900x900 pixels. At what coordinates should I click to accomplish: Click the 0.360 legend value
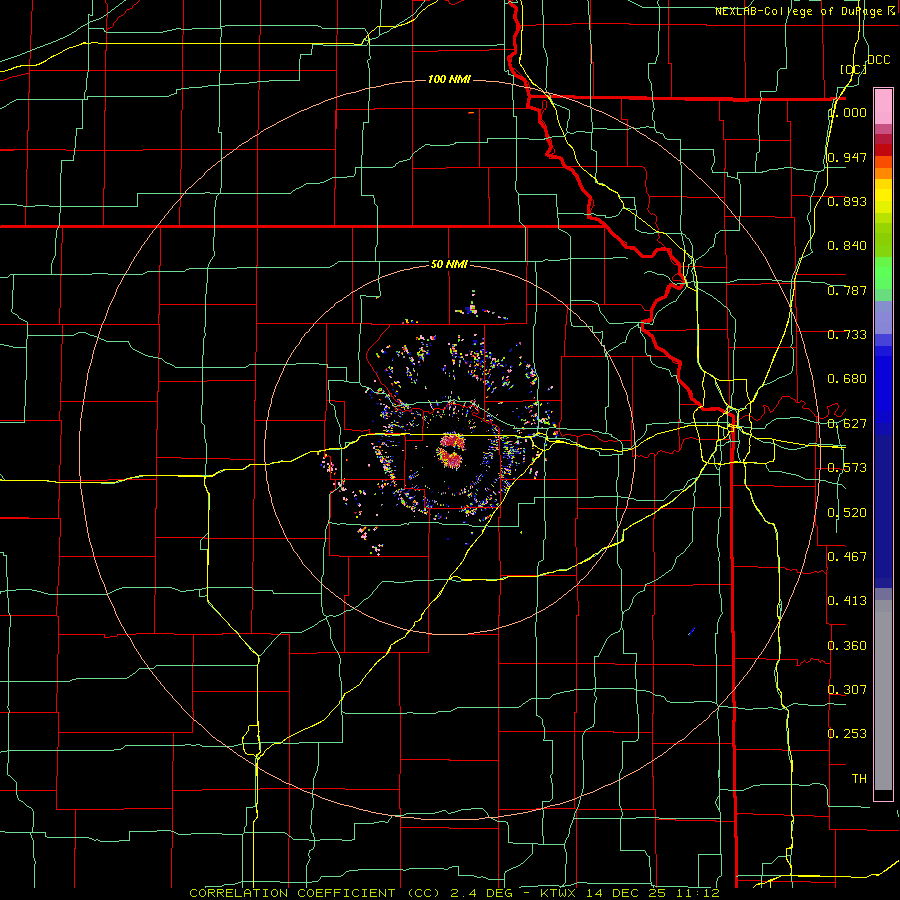pos(847,646)
